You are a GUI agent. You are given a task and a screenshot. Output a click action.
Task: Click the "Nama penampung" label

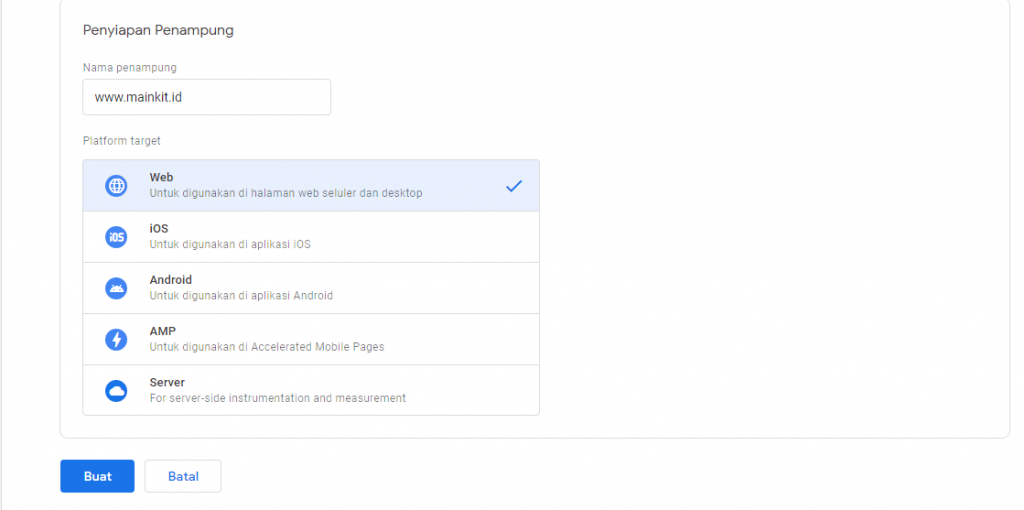point(129,67)
